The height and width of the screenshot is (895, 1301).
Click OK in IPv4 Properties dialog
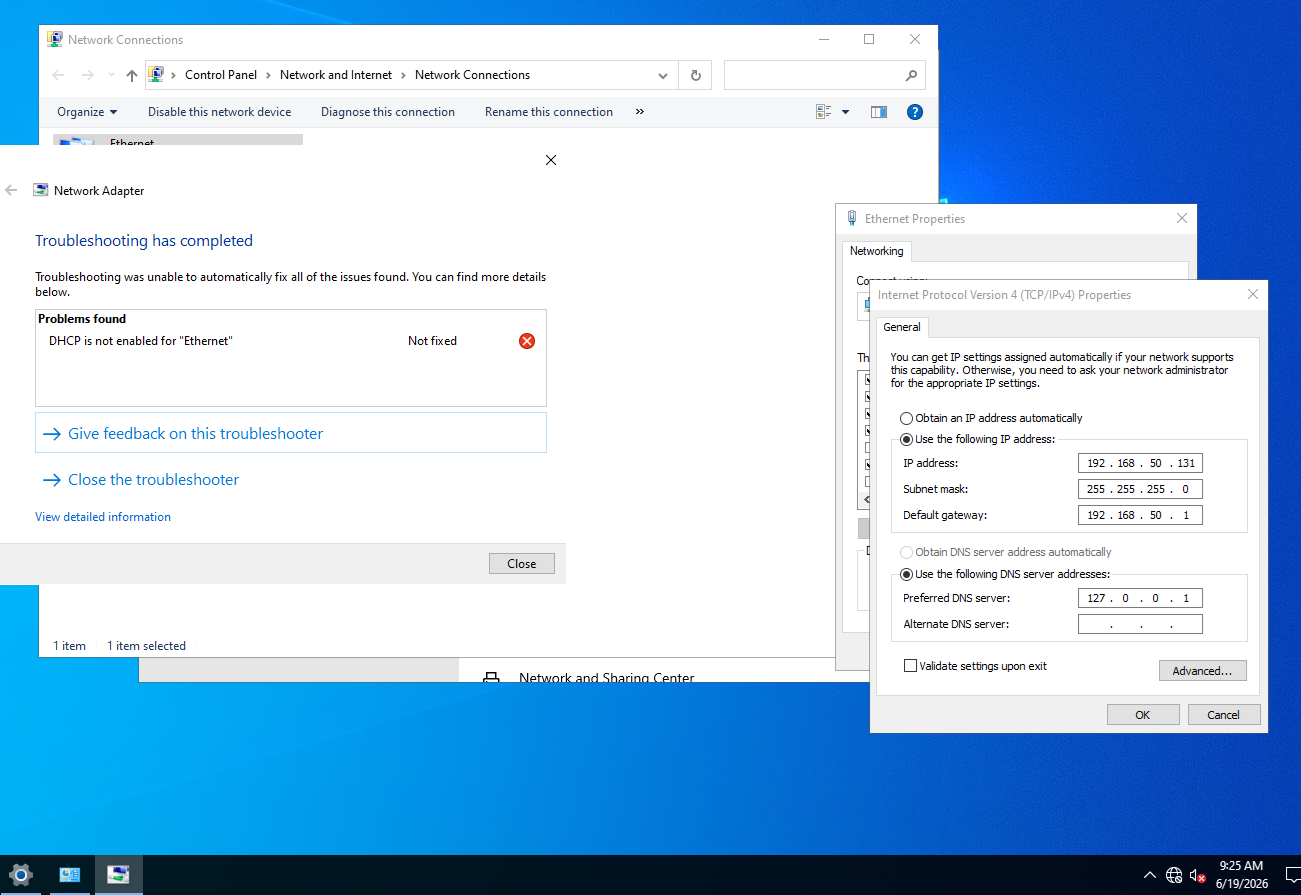(1143, 715)
